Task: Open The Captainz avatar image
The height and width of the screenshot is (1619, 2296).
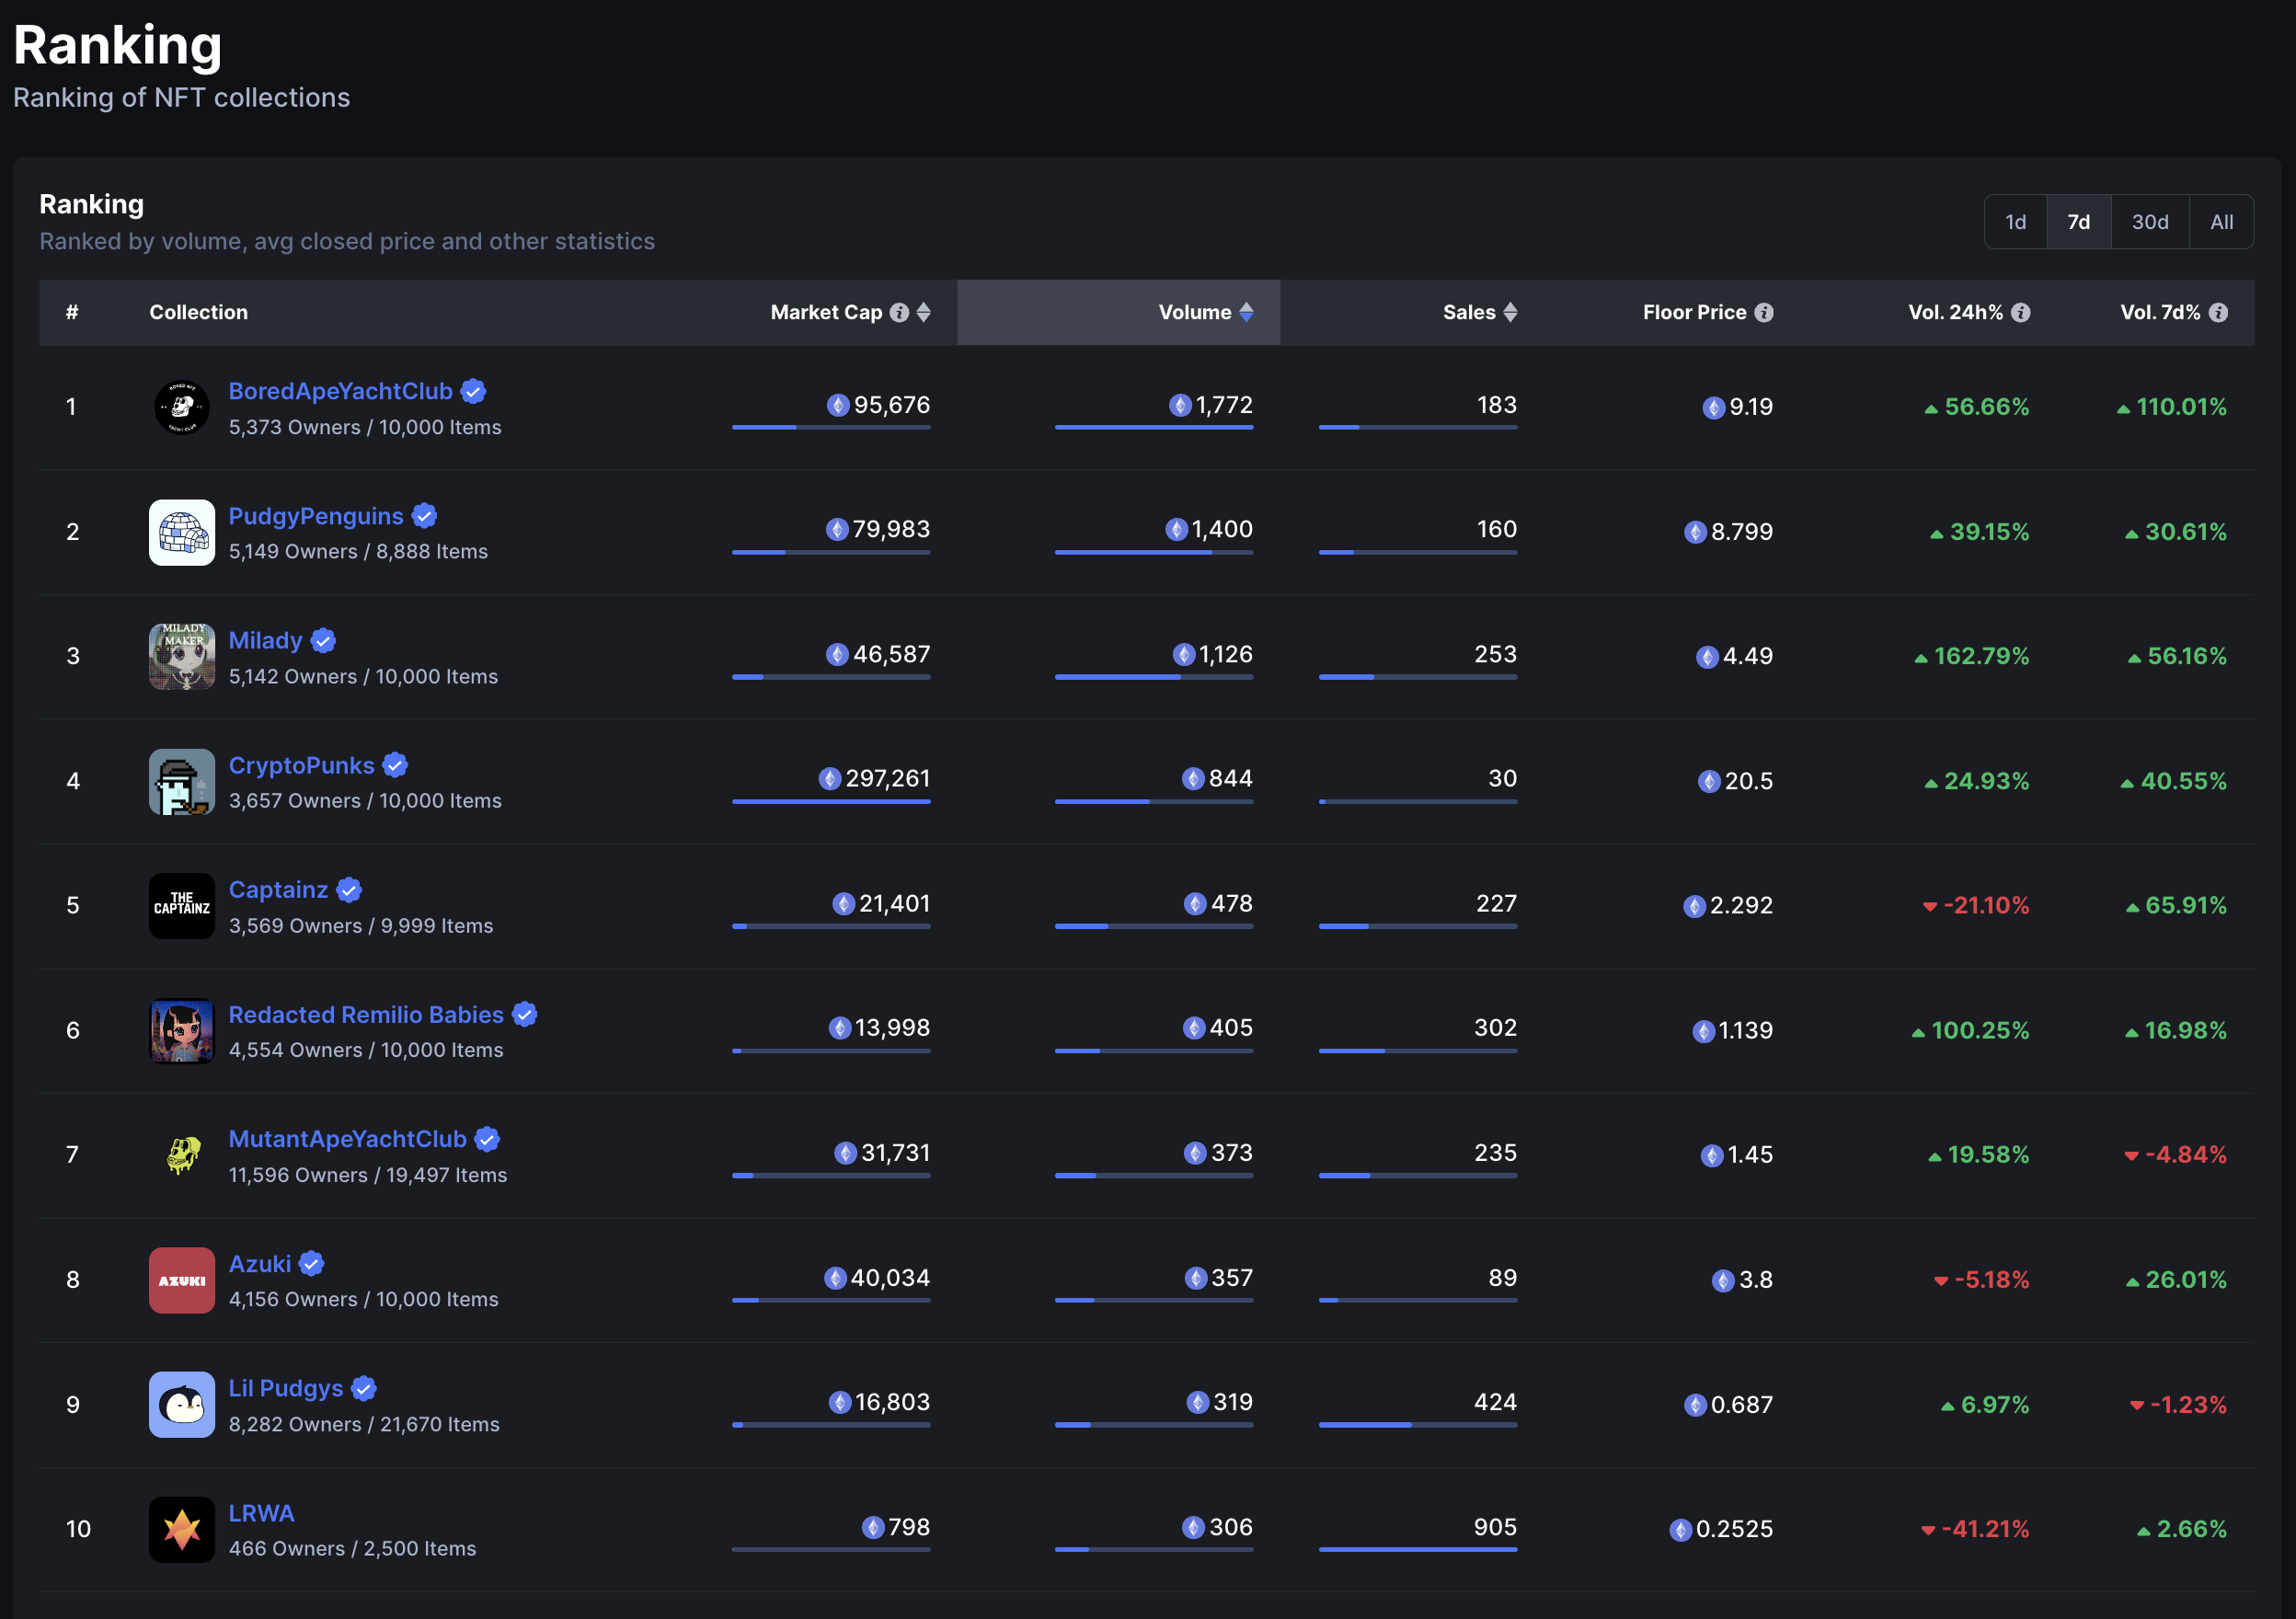Action: point(182,906)
